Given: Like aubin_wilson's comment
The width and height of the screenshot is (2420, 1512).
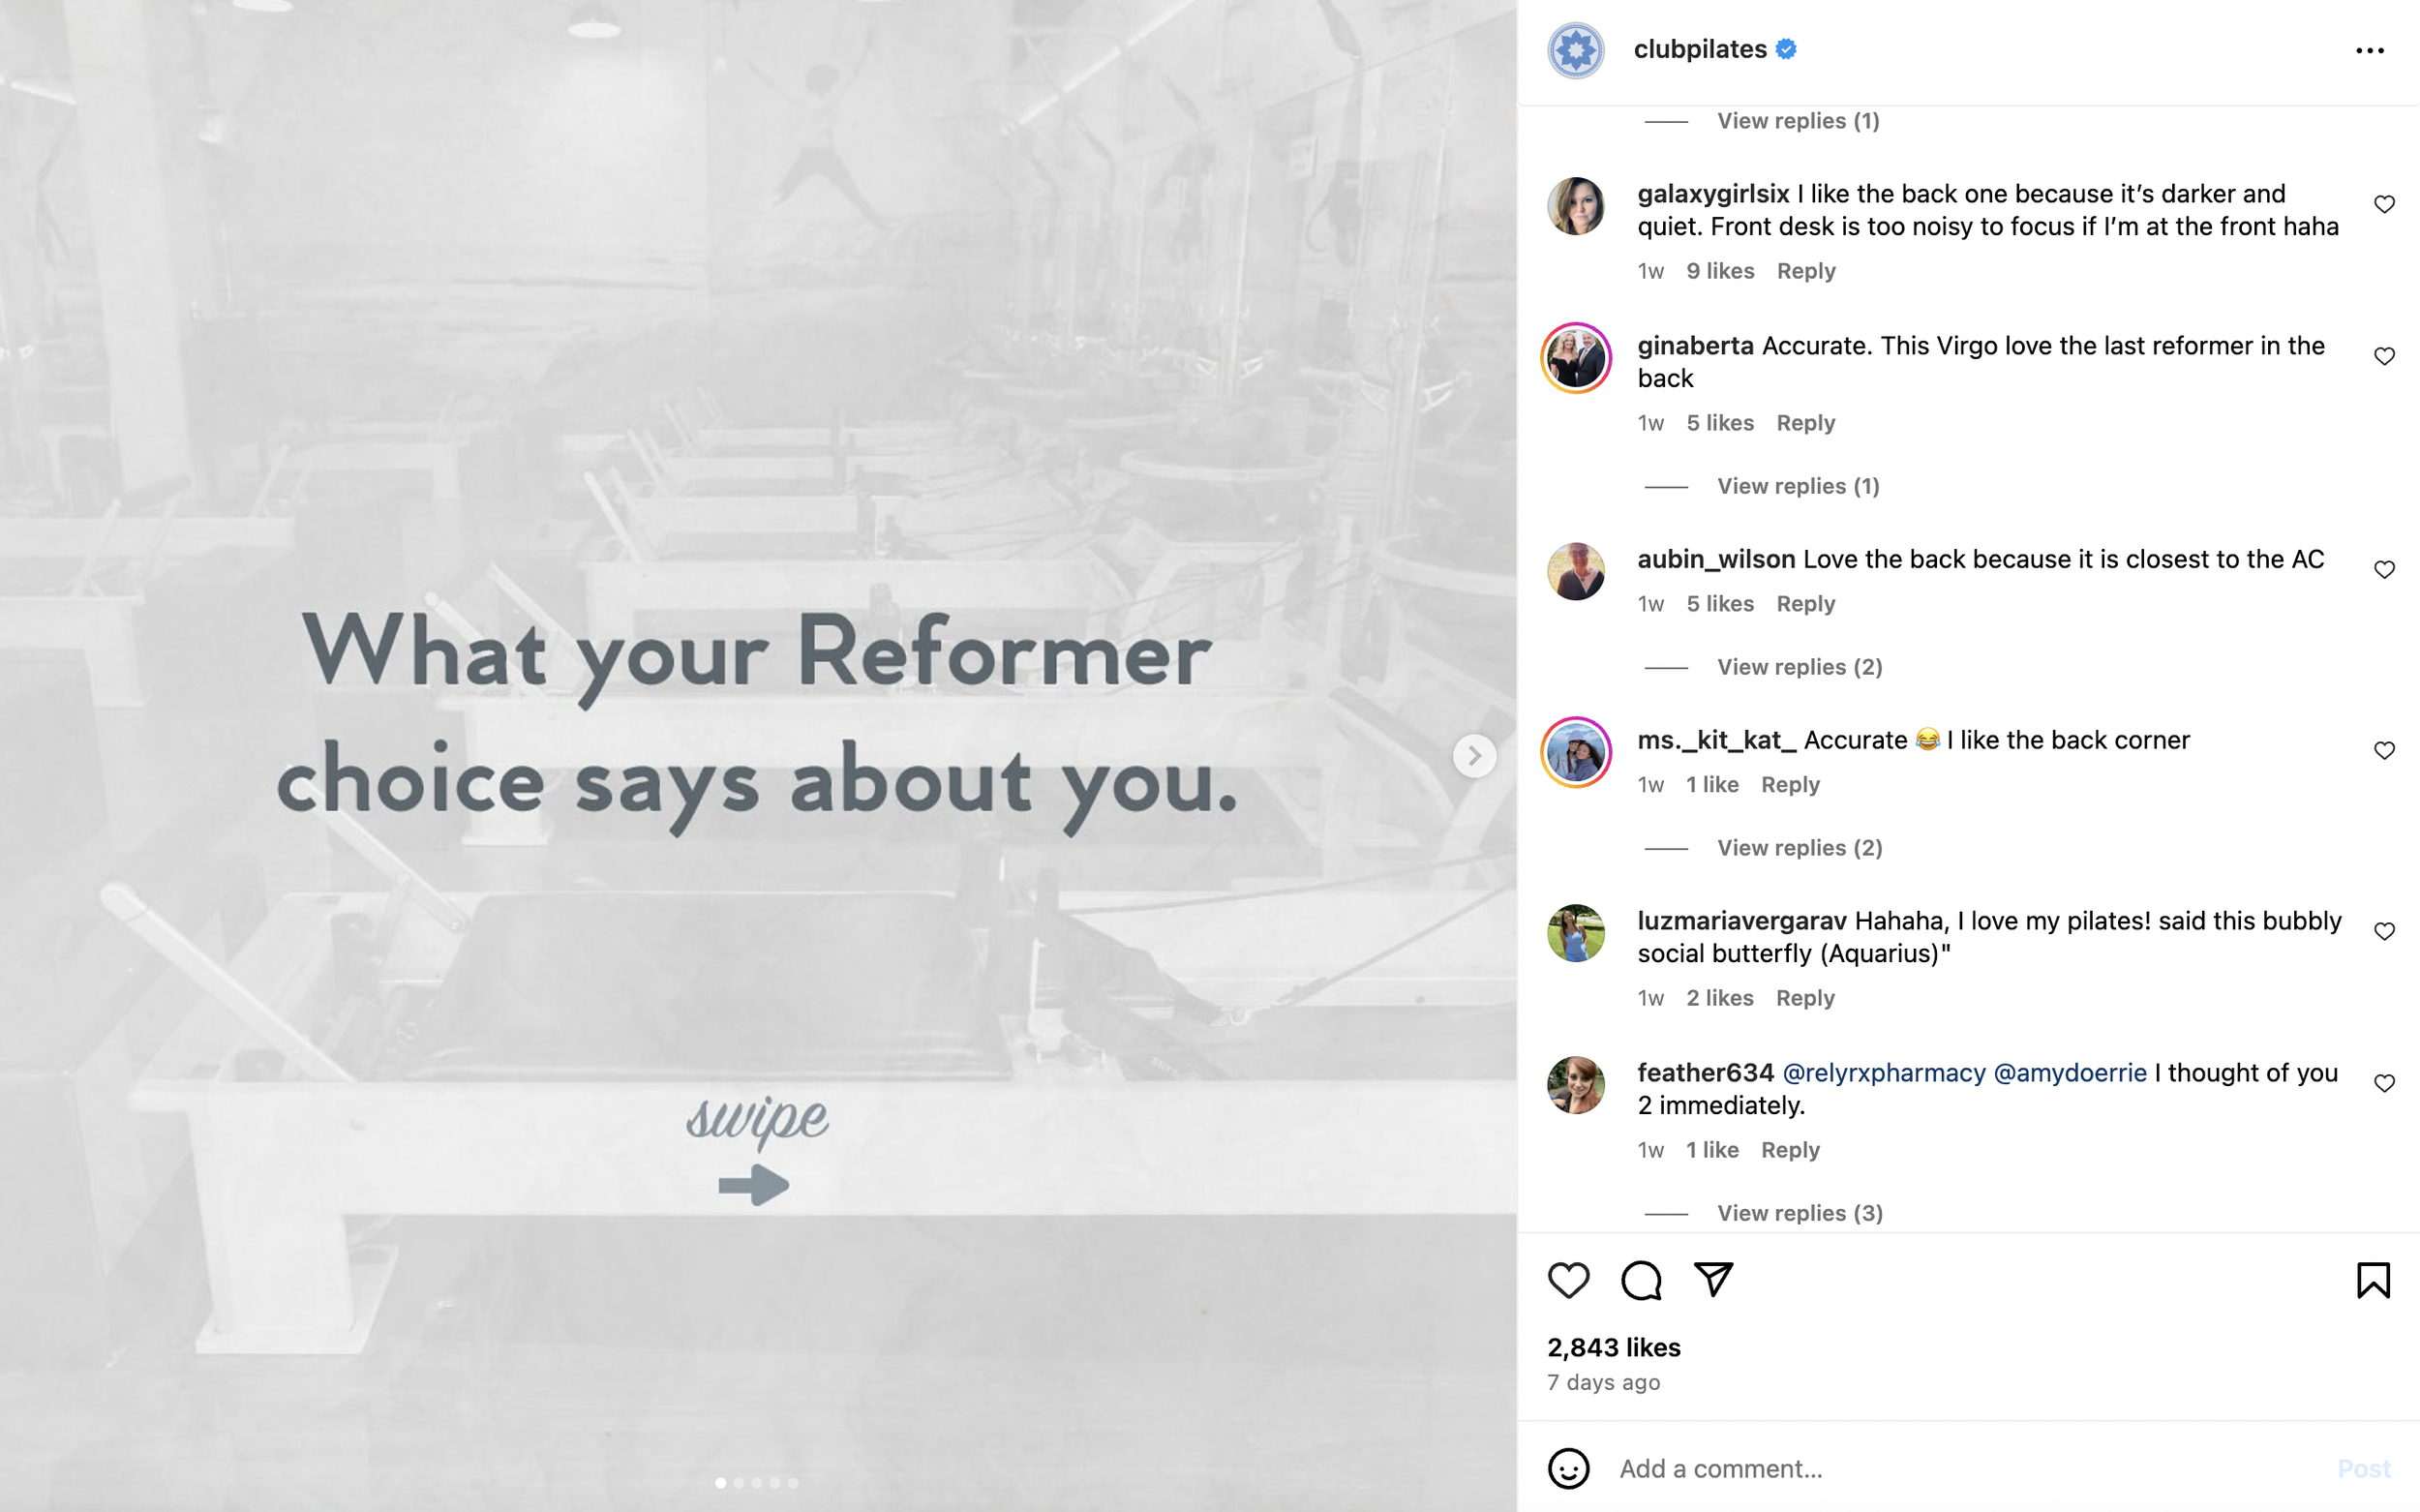Looking at the screenshot, I should point(2384,569).
